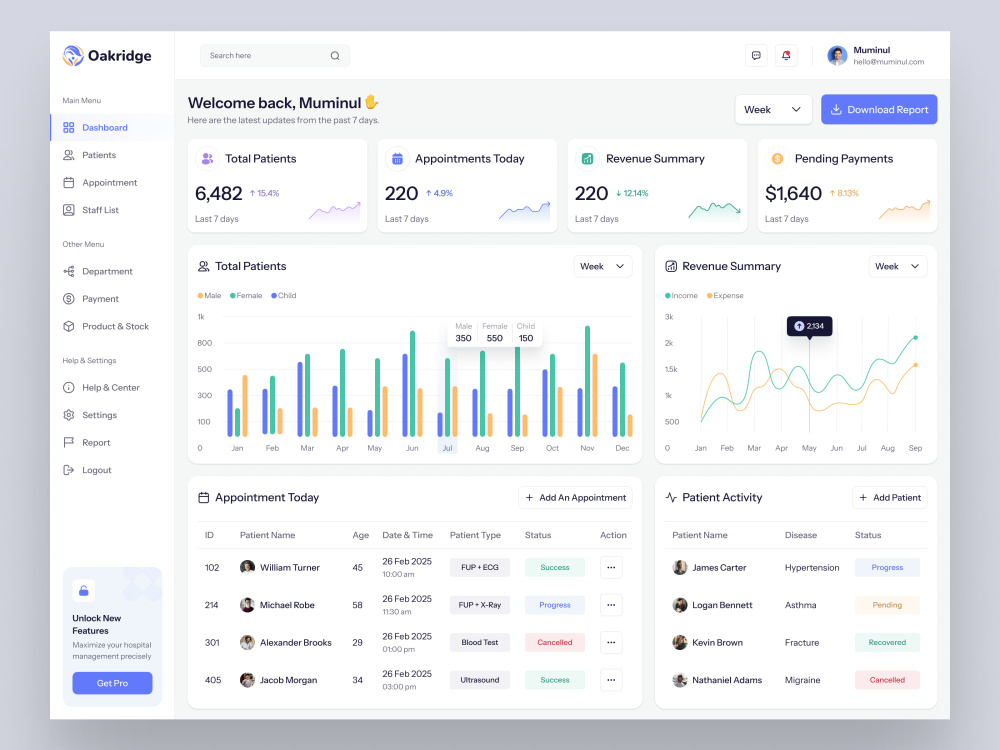Click the Add Patient button
The height and width of the screenshot is (750, 1000).
(890, 497)
